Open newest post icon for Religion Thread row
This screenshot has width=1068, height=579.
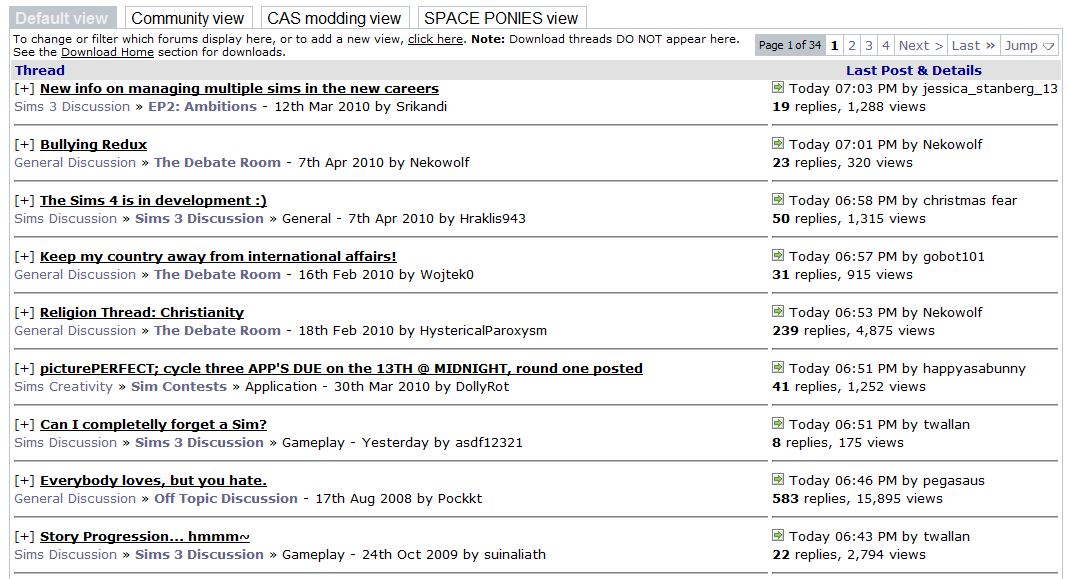(x=778, y=312)
